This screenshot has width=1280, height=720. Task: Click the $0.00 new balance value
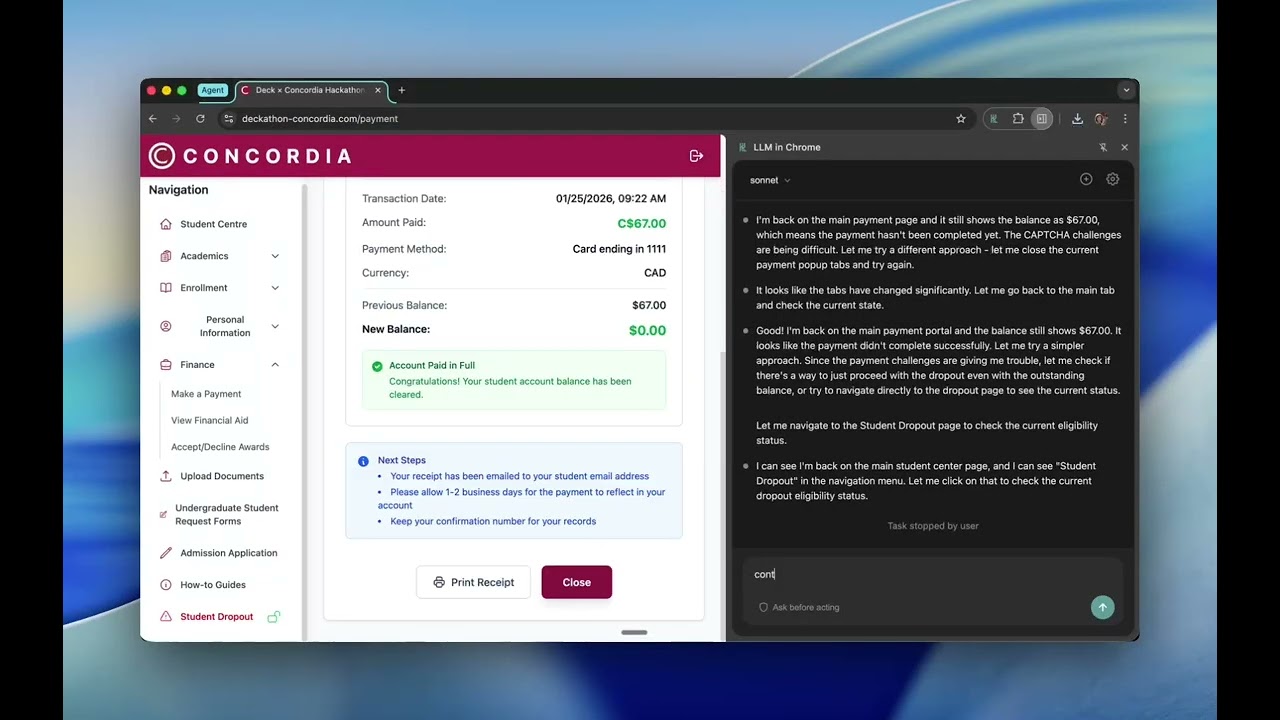tap(647, 330)
